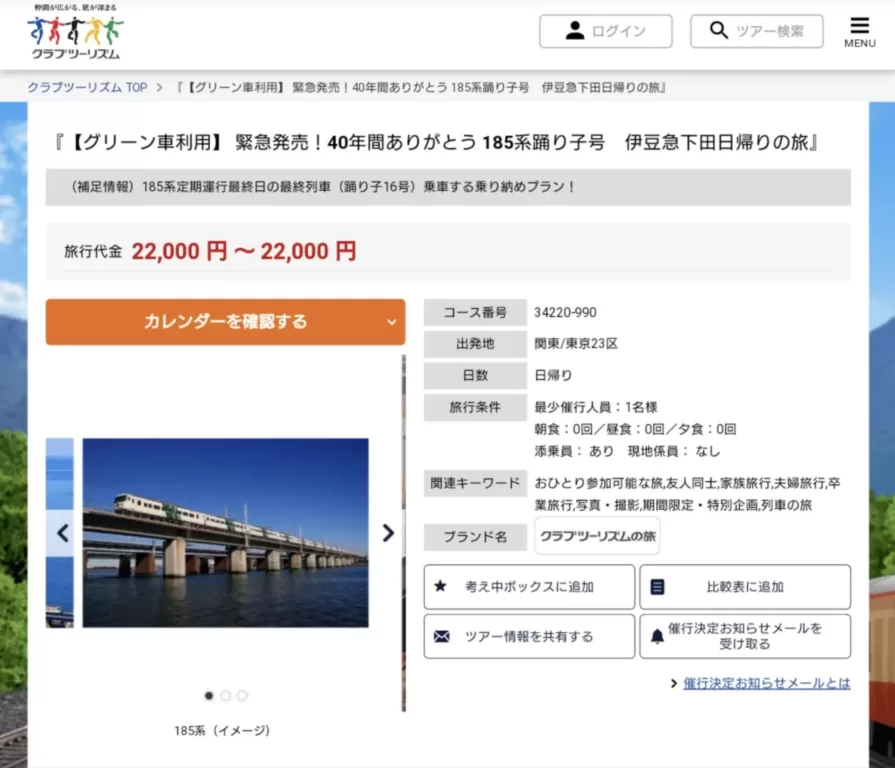The image size is (895, 768).
Task: Click the クラブツーリズムの旅 brand badge
Action: pyautogui.click(x=598, y=536)
